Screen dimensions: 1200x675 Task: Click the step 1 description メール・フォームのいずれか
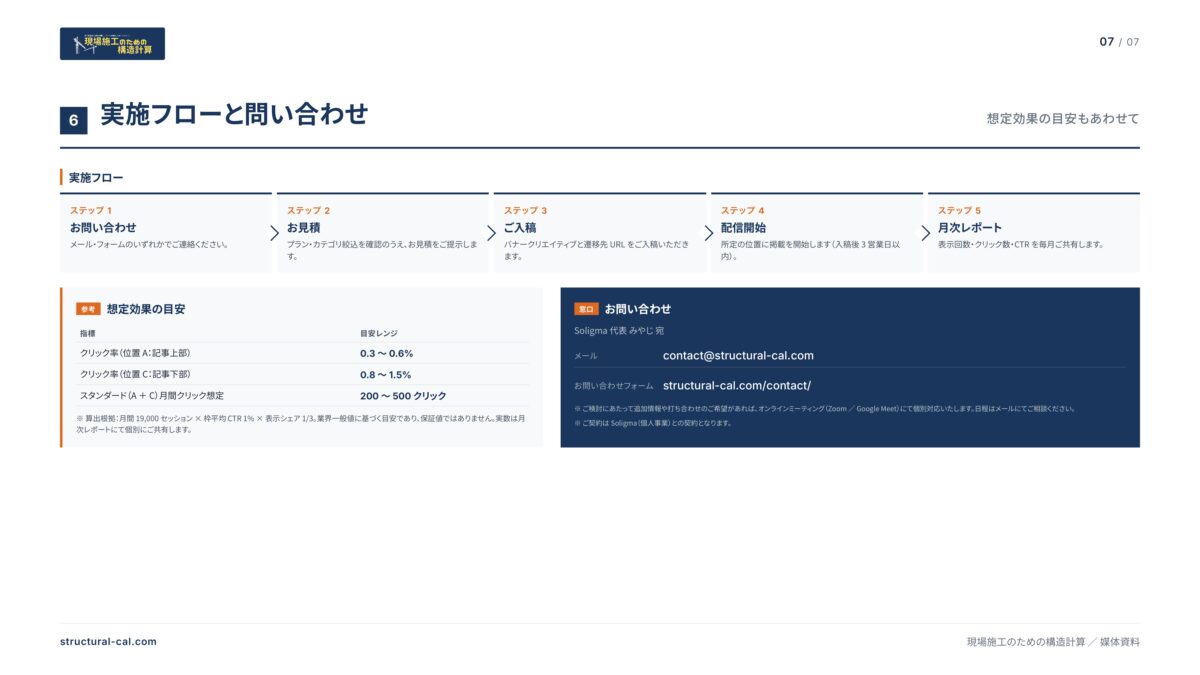tap(150, 244)
